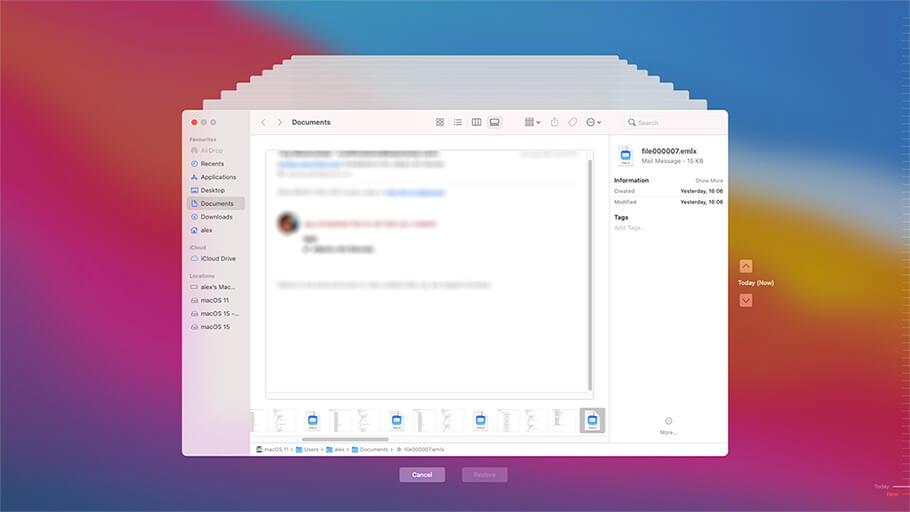Click the More actions button in the preview pane
The height and width of the screenshot is (512, 910).
[x=668, y=426]
